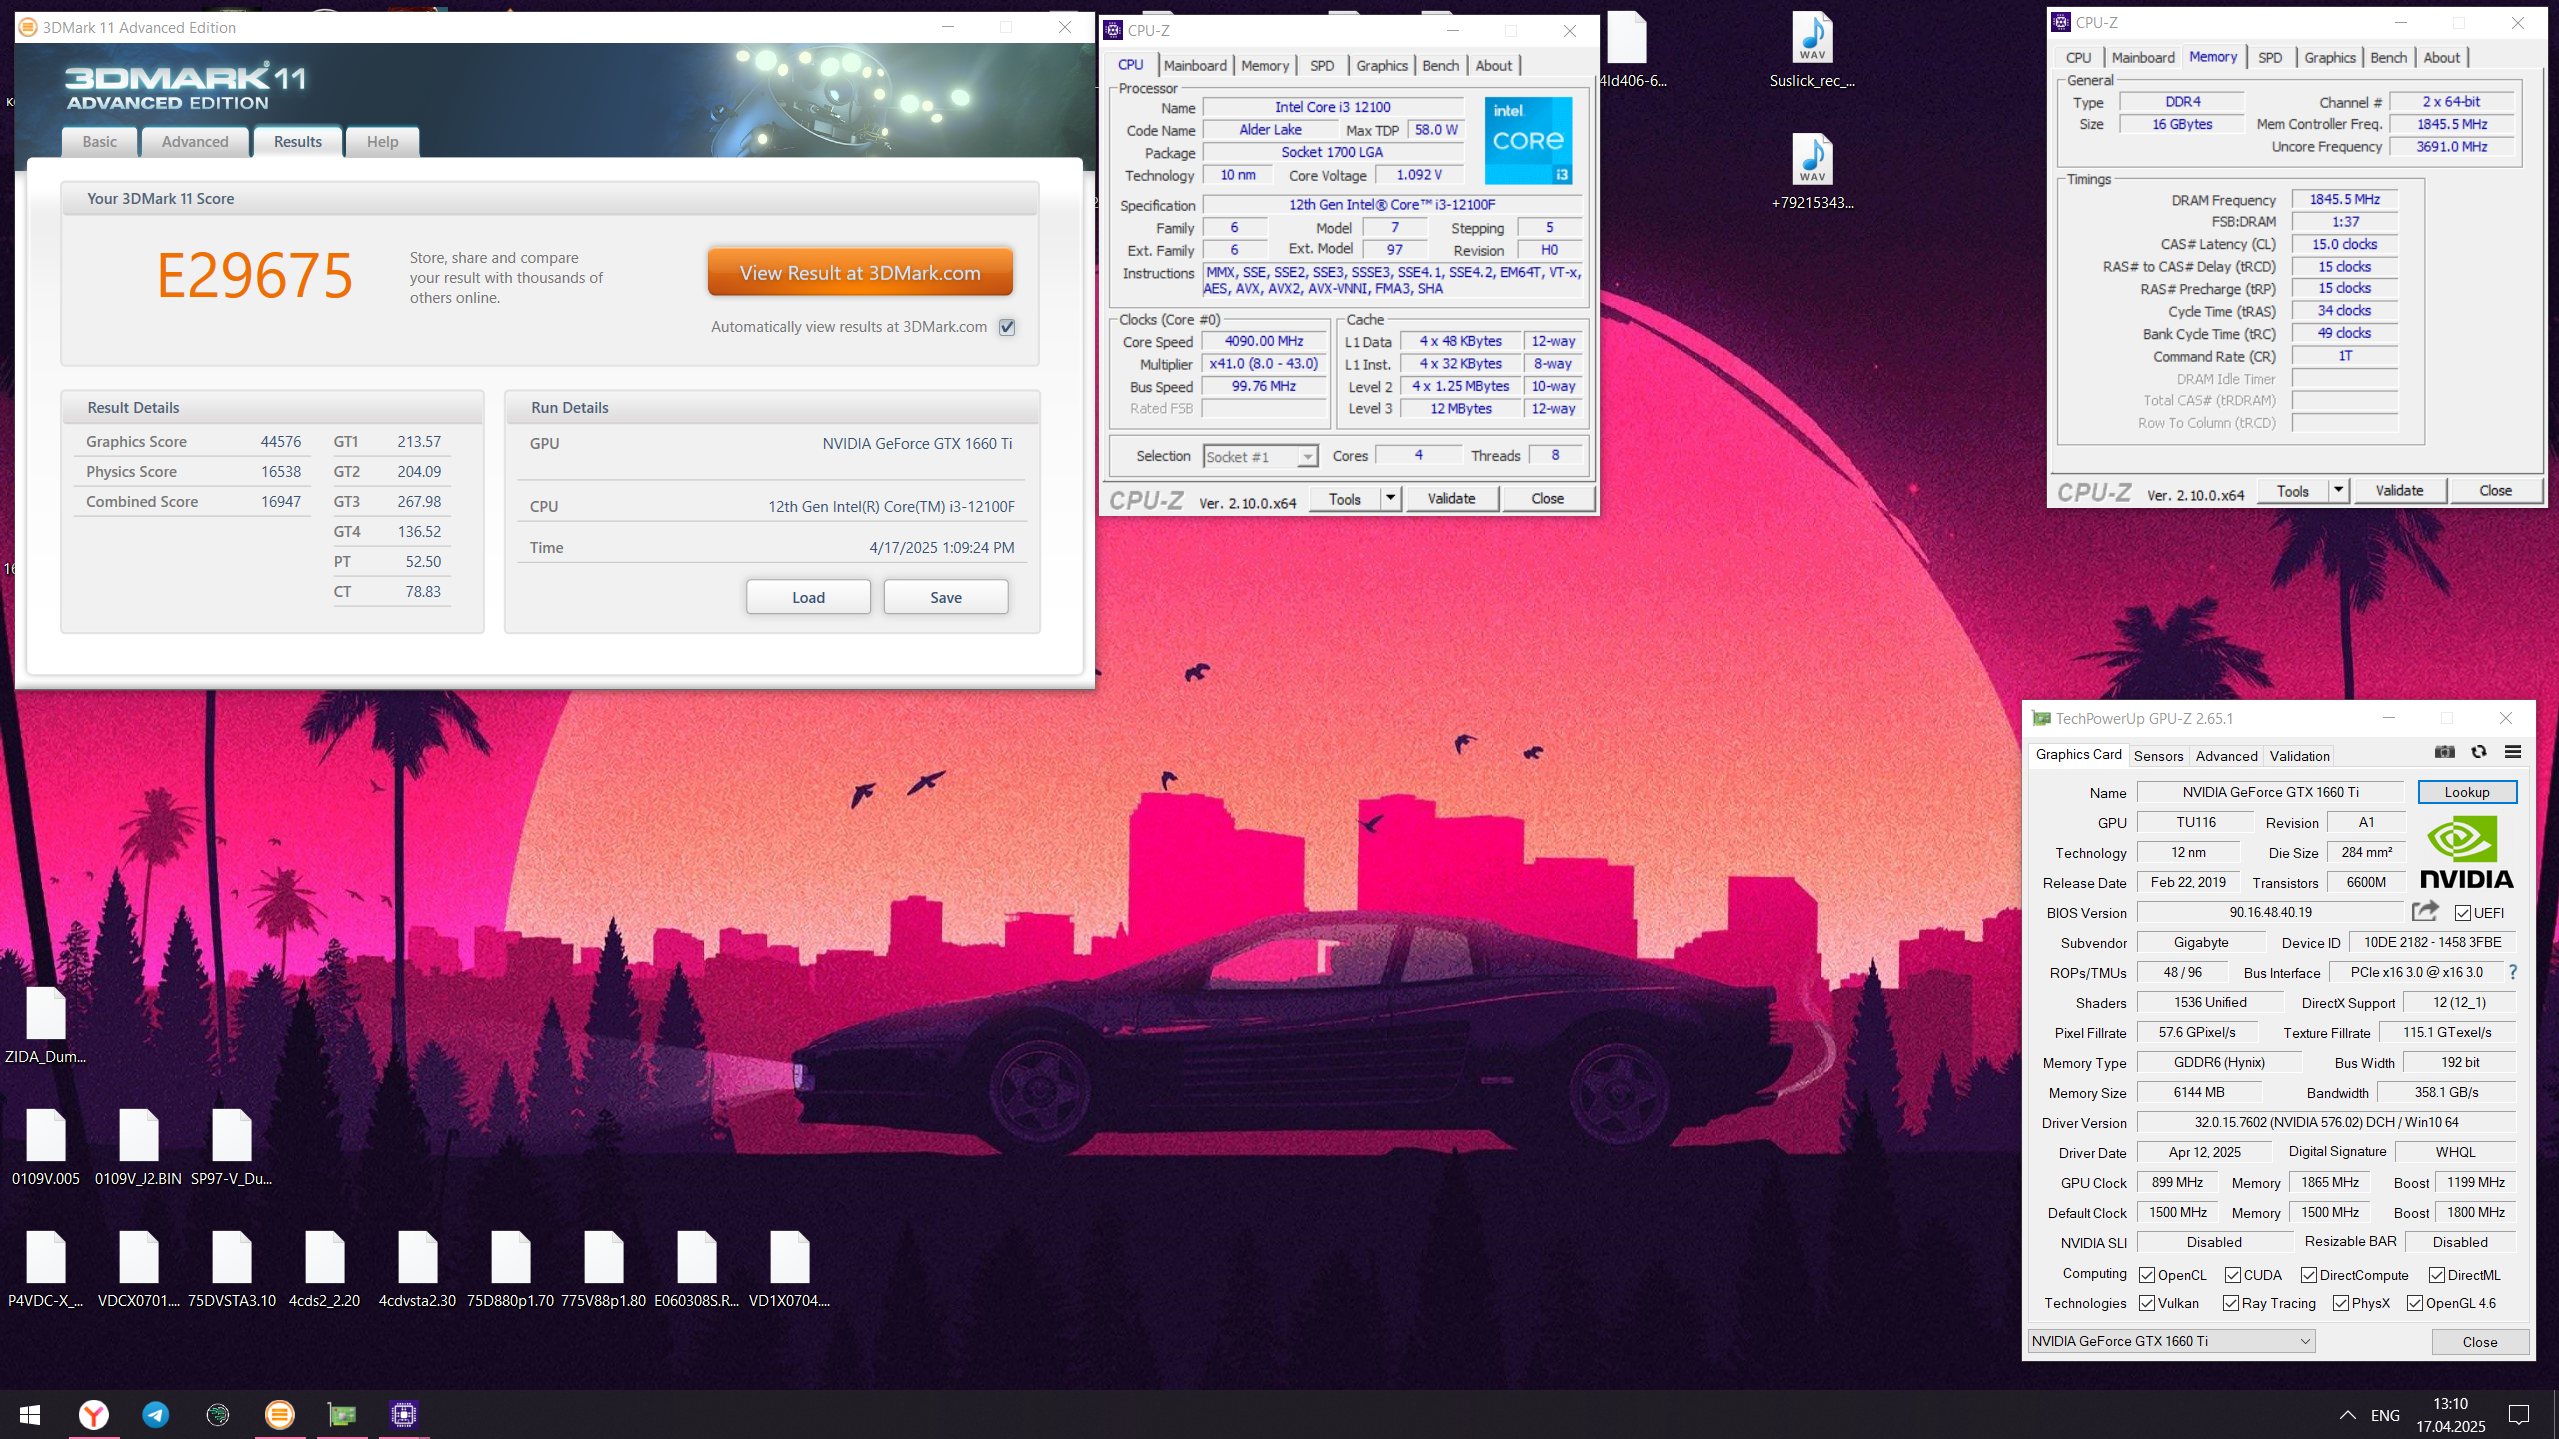2559x1439 pixels.
Task: Toggle the Vulkan checkbox
Action: pos(2147,1303)
